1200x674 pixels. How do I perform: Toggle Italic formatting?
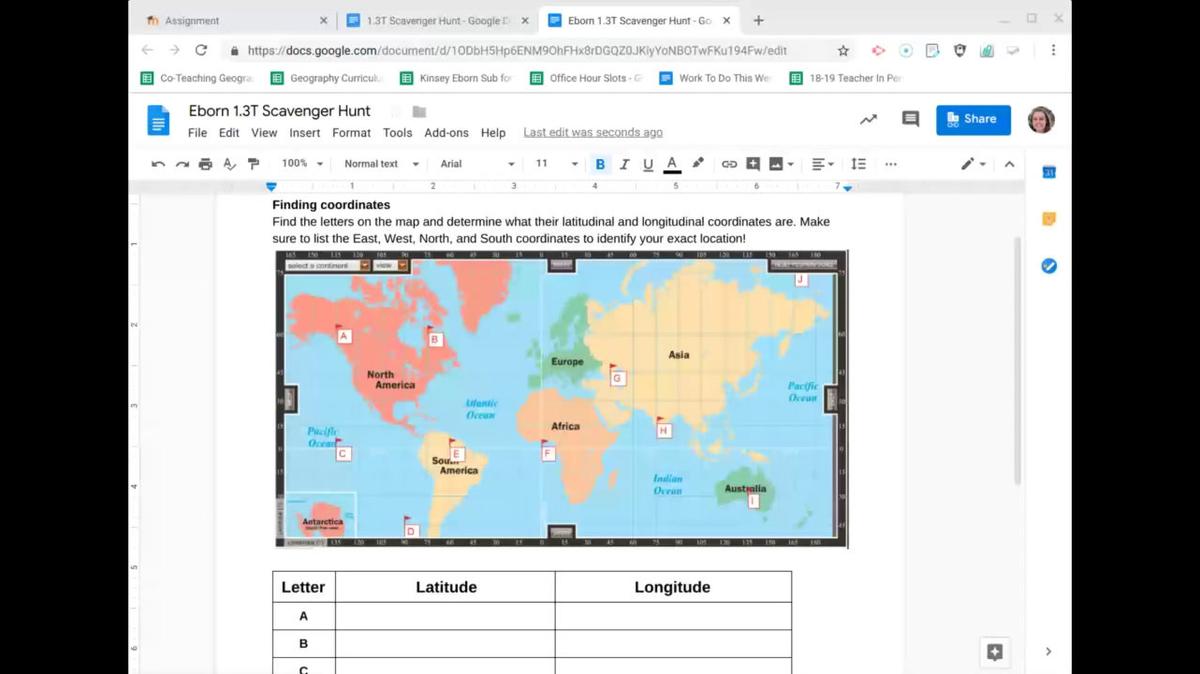(624, 164)
